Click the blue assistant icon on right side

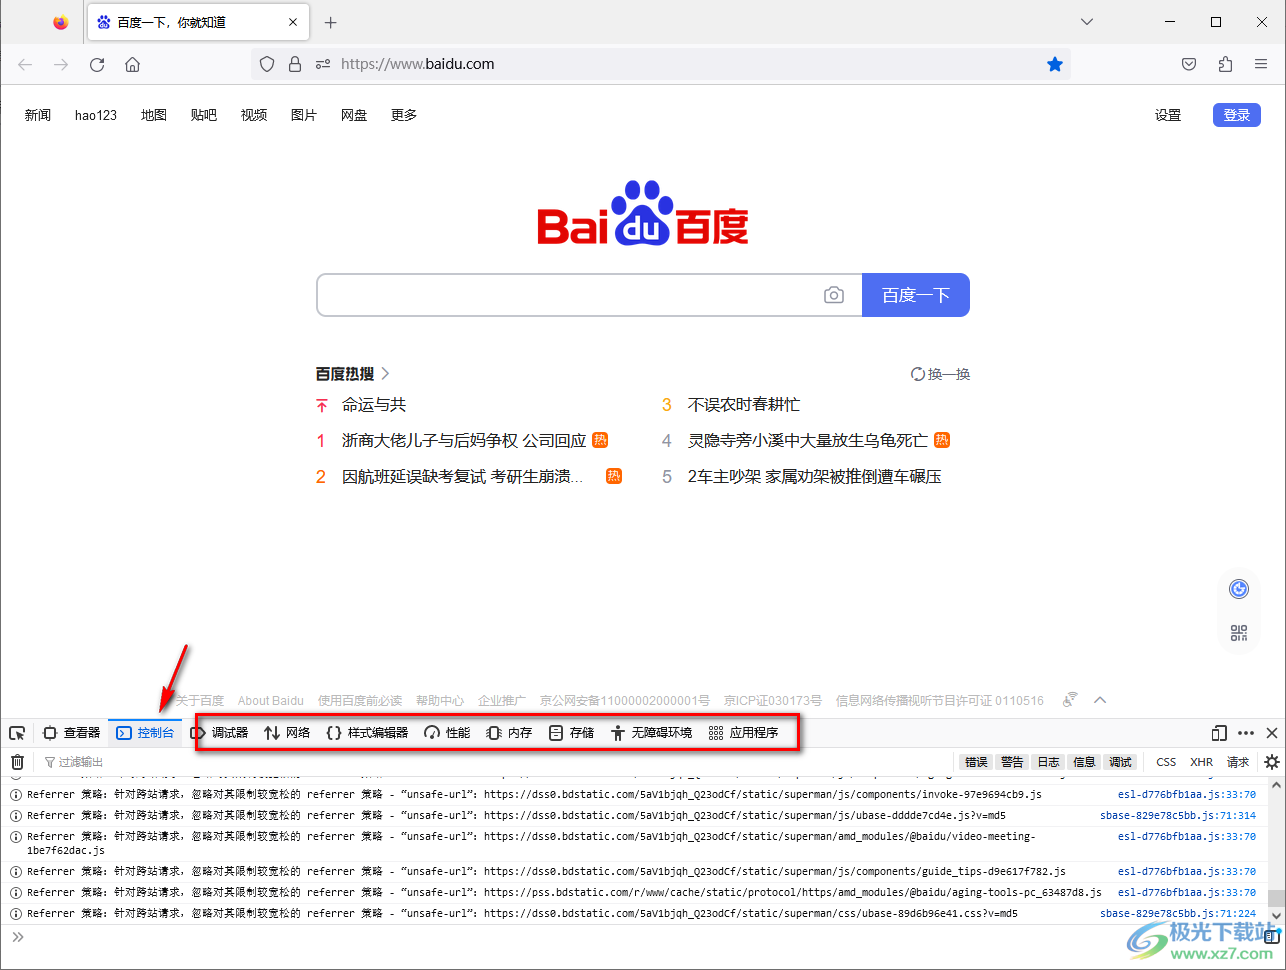pyautogui.click(x=1239, y=589)
